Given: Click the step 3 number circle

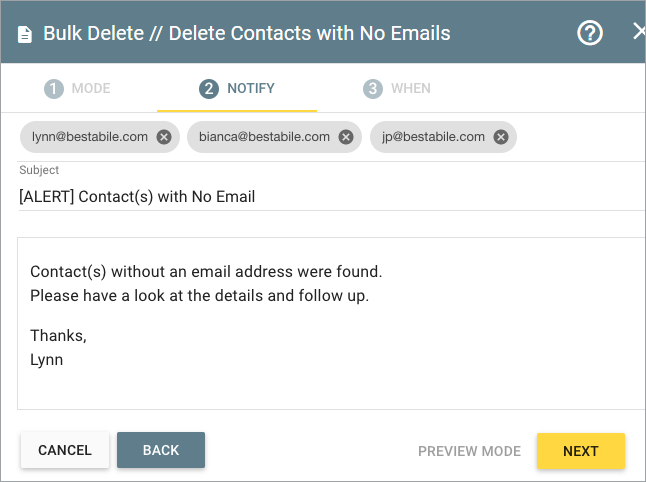Looking at the screenshot, I should [372, 89].
